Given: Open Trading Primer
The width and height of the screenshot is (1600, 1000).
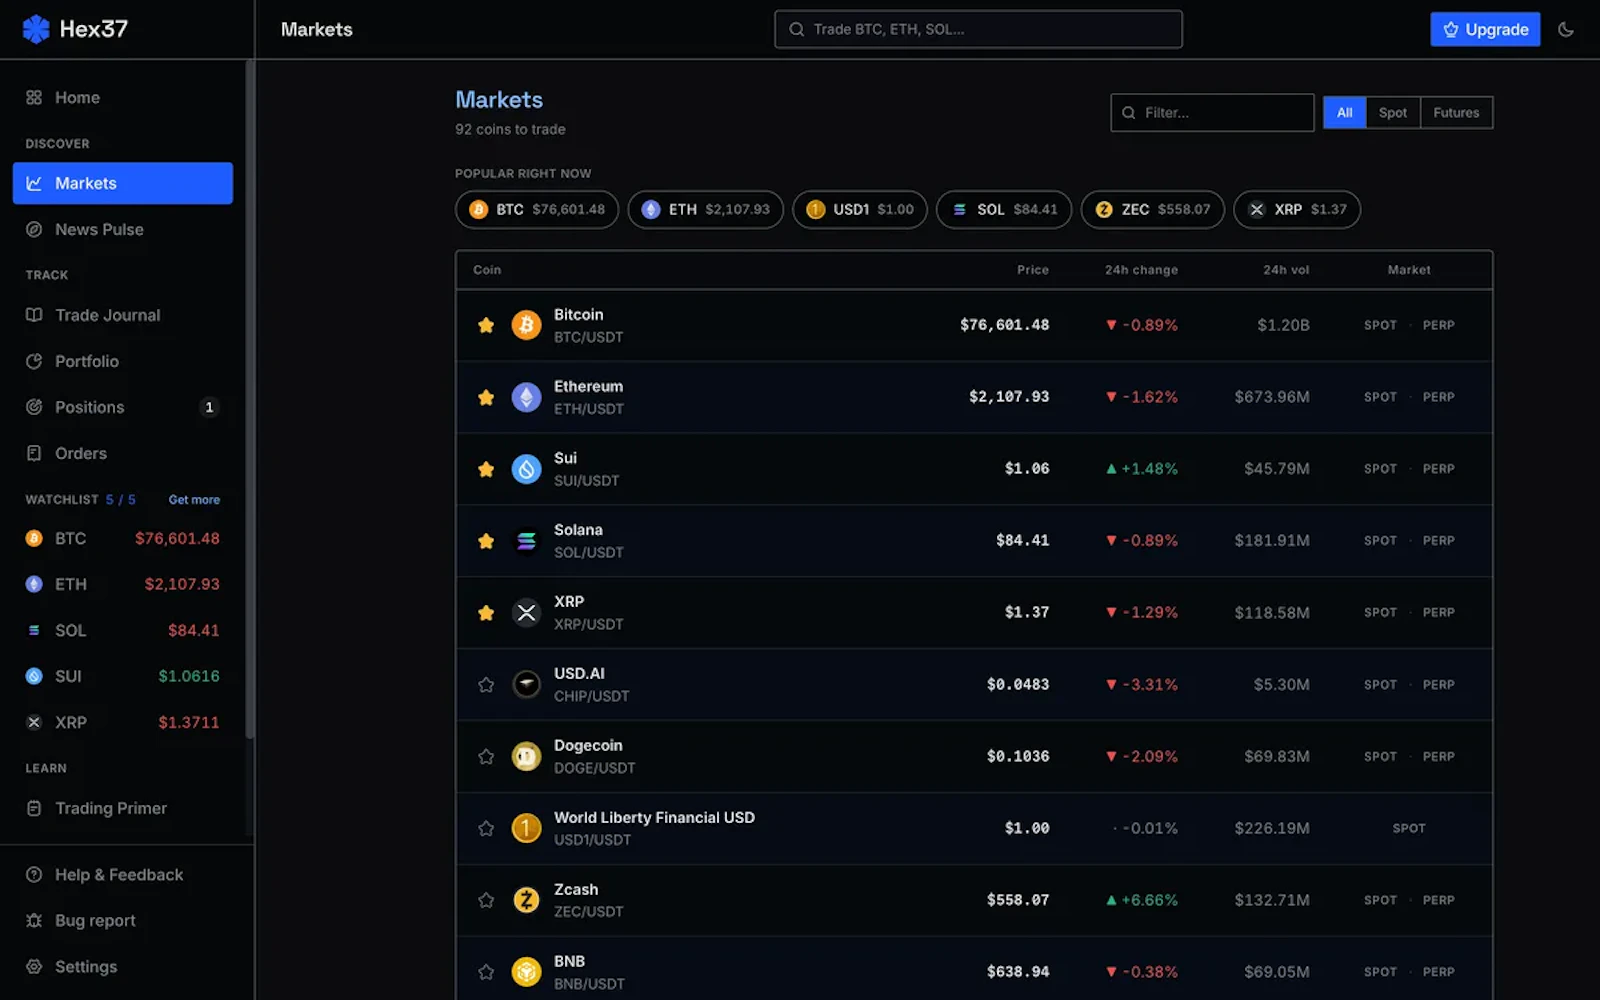Looking at the screenshot, I should 123,808.
